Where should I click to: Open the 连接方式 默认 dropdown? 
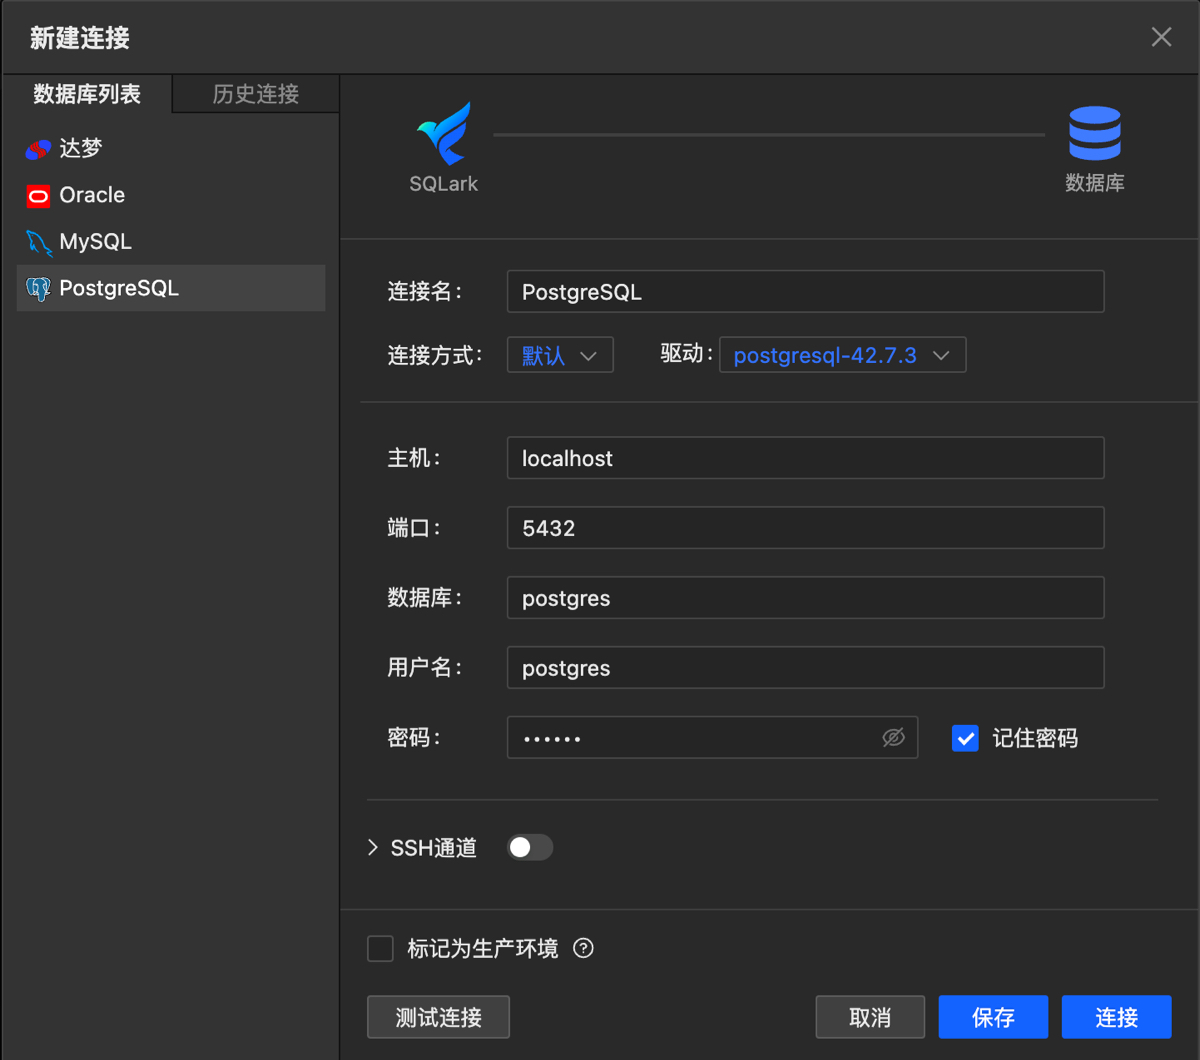[560, 355]
